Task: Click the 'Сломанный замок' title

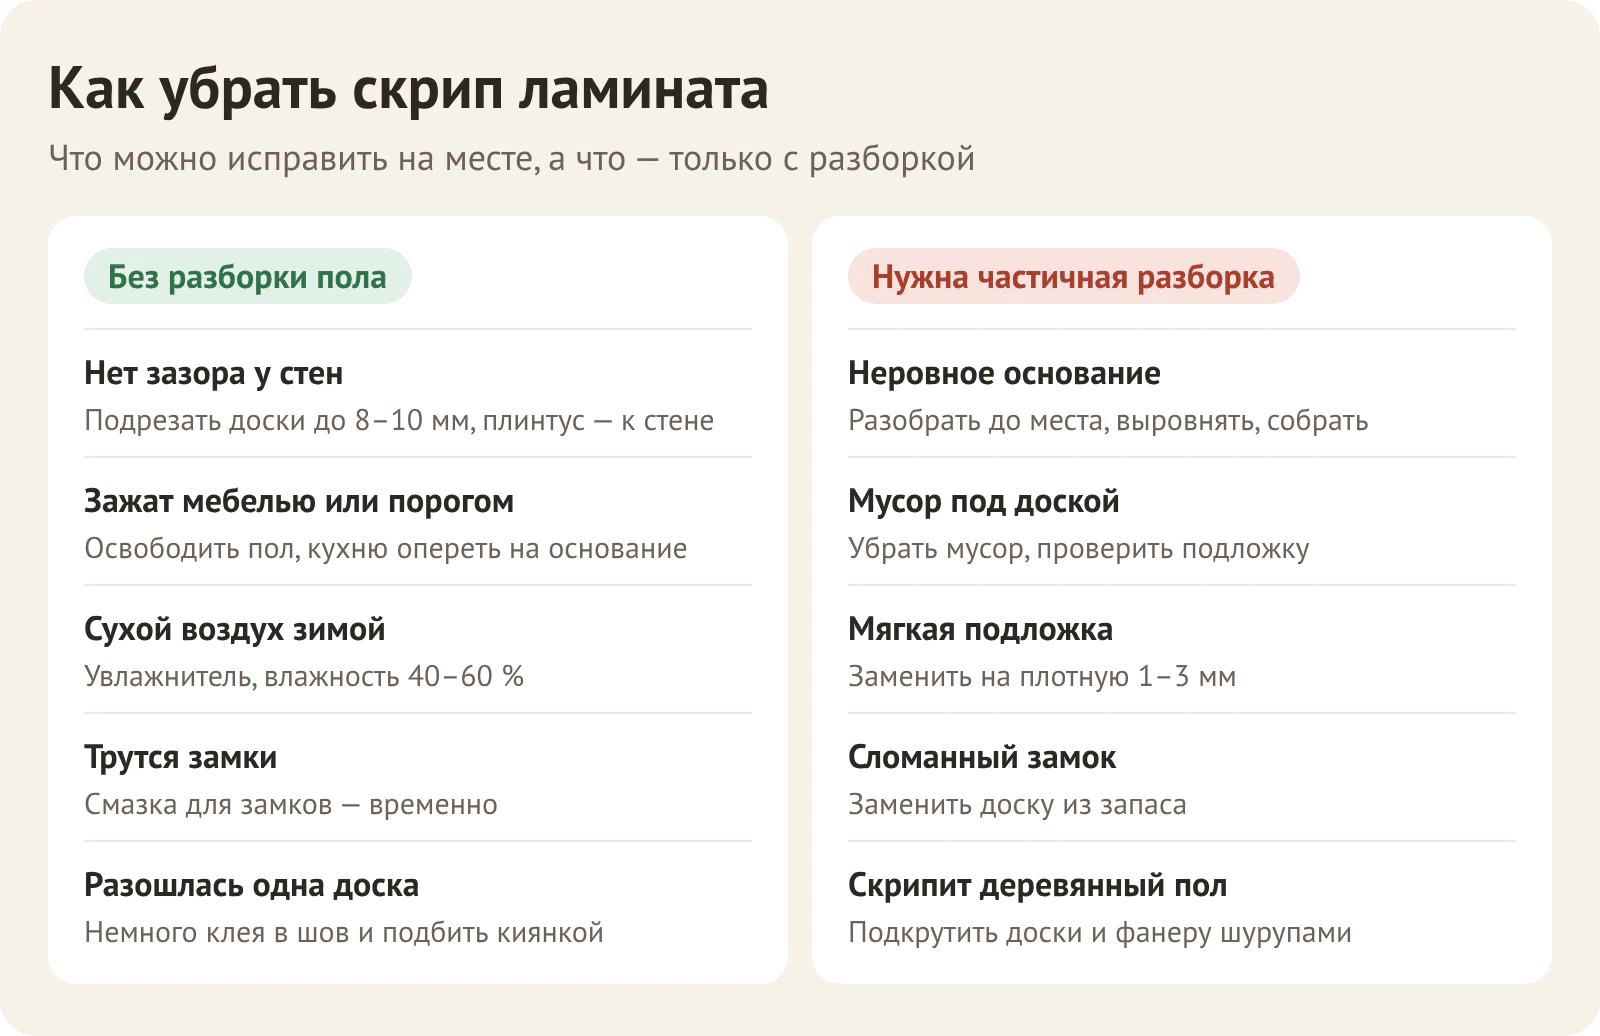Action: (x=982, y=757)
